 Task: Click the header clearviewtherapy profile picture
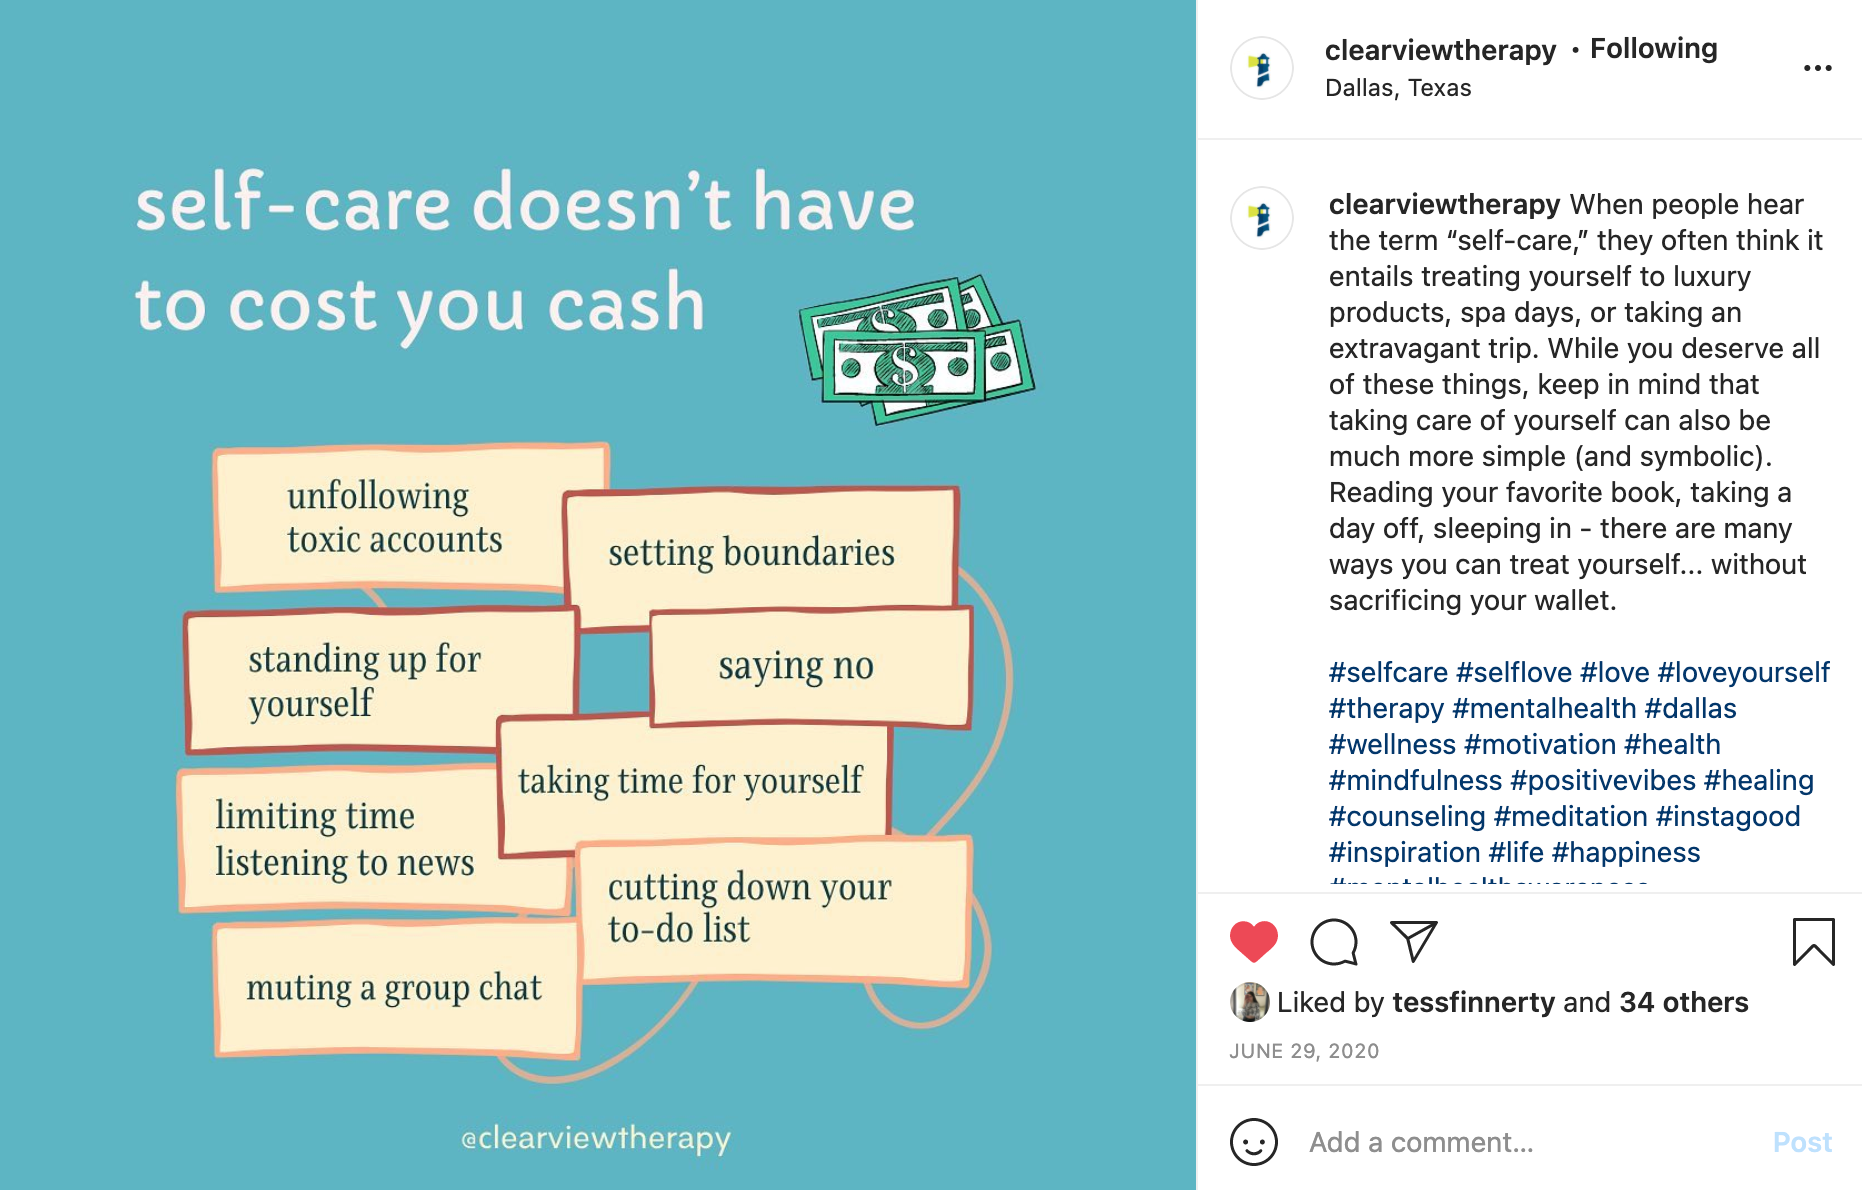pos(1262,68)
